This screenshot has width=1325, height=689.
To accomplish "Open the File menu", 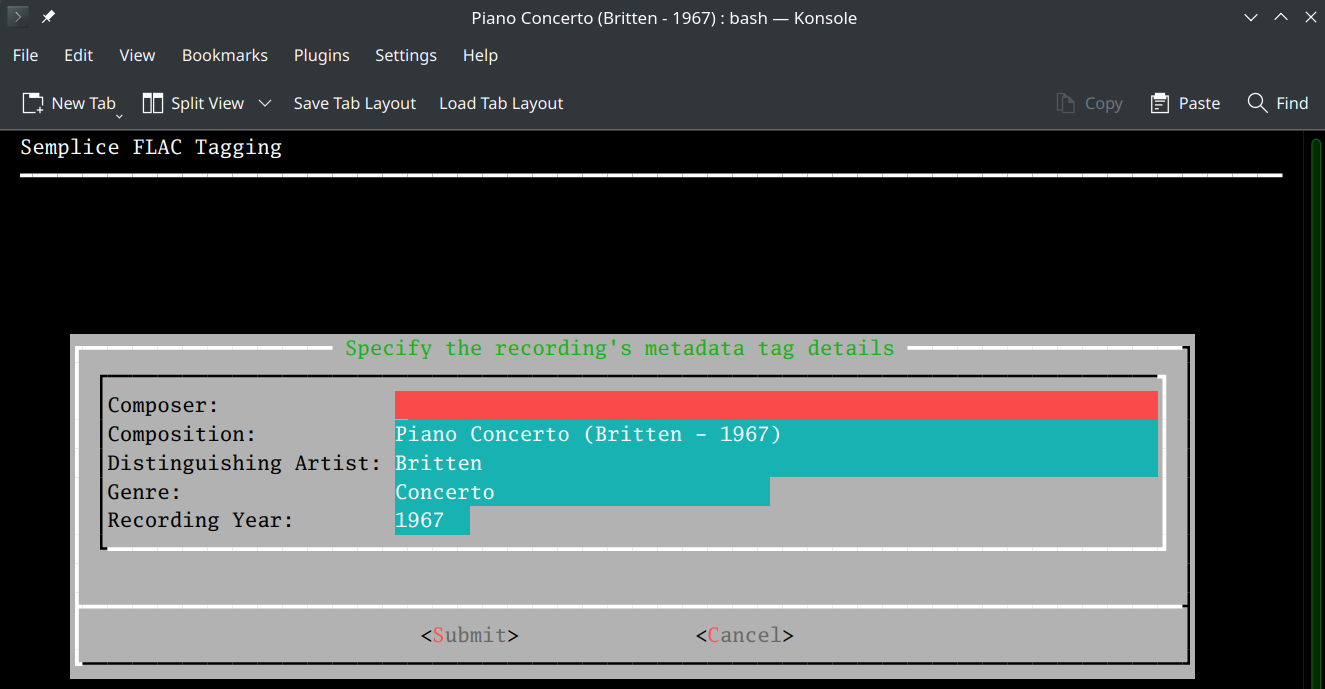I will point(25,55).
